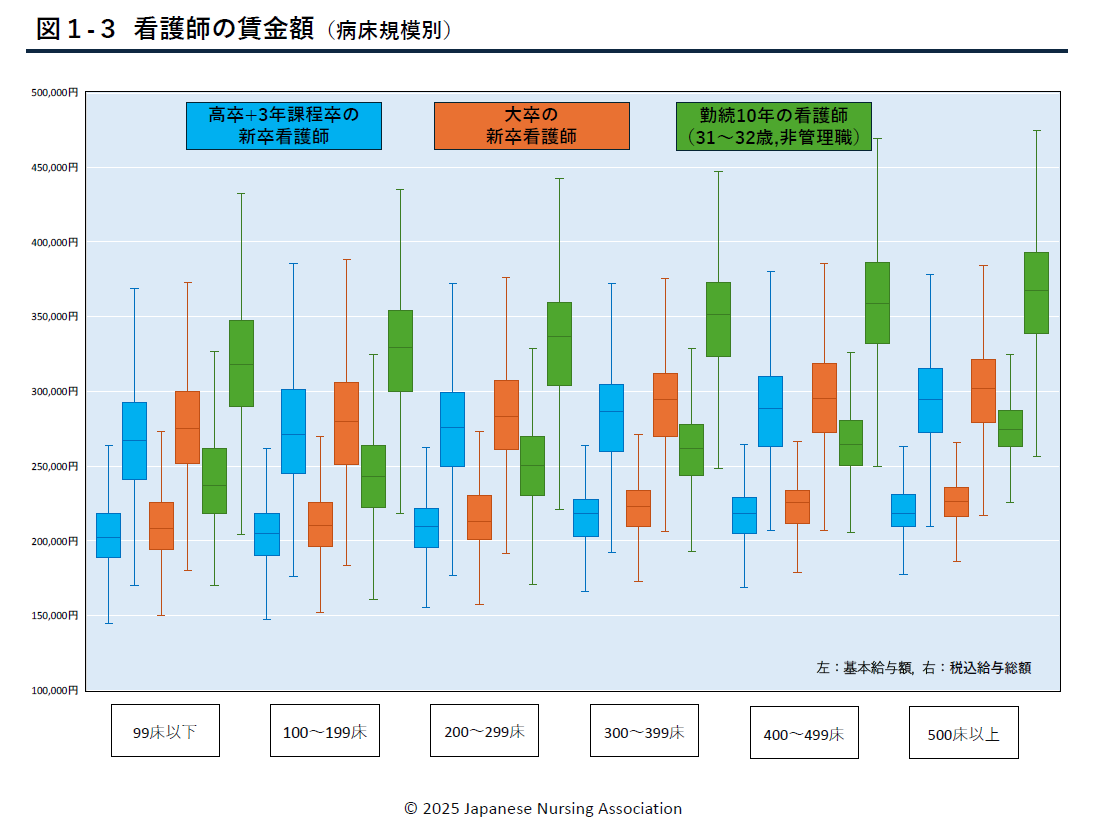Click the 300,000円 y-axis label

tap(54, 391)
